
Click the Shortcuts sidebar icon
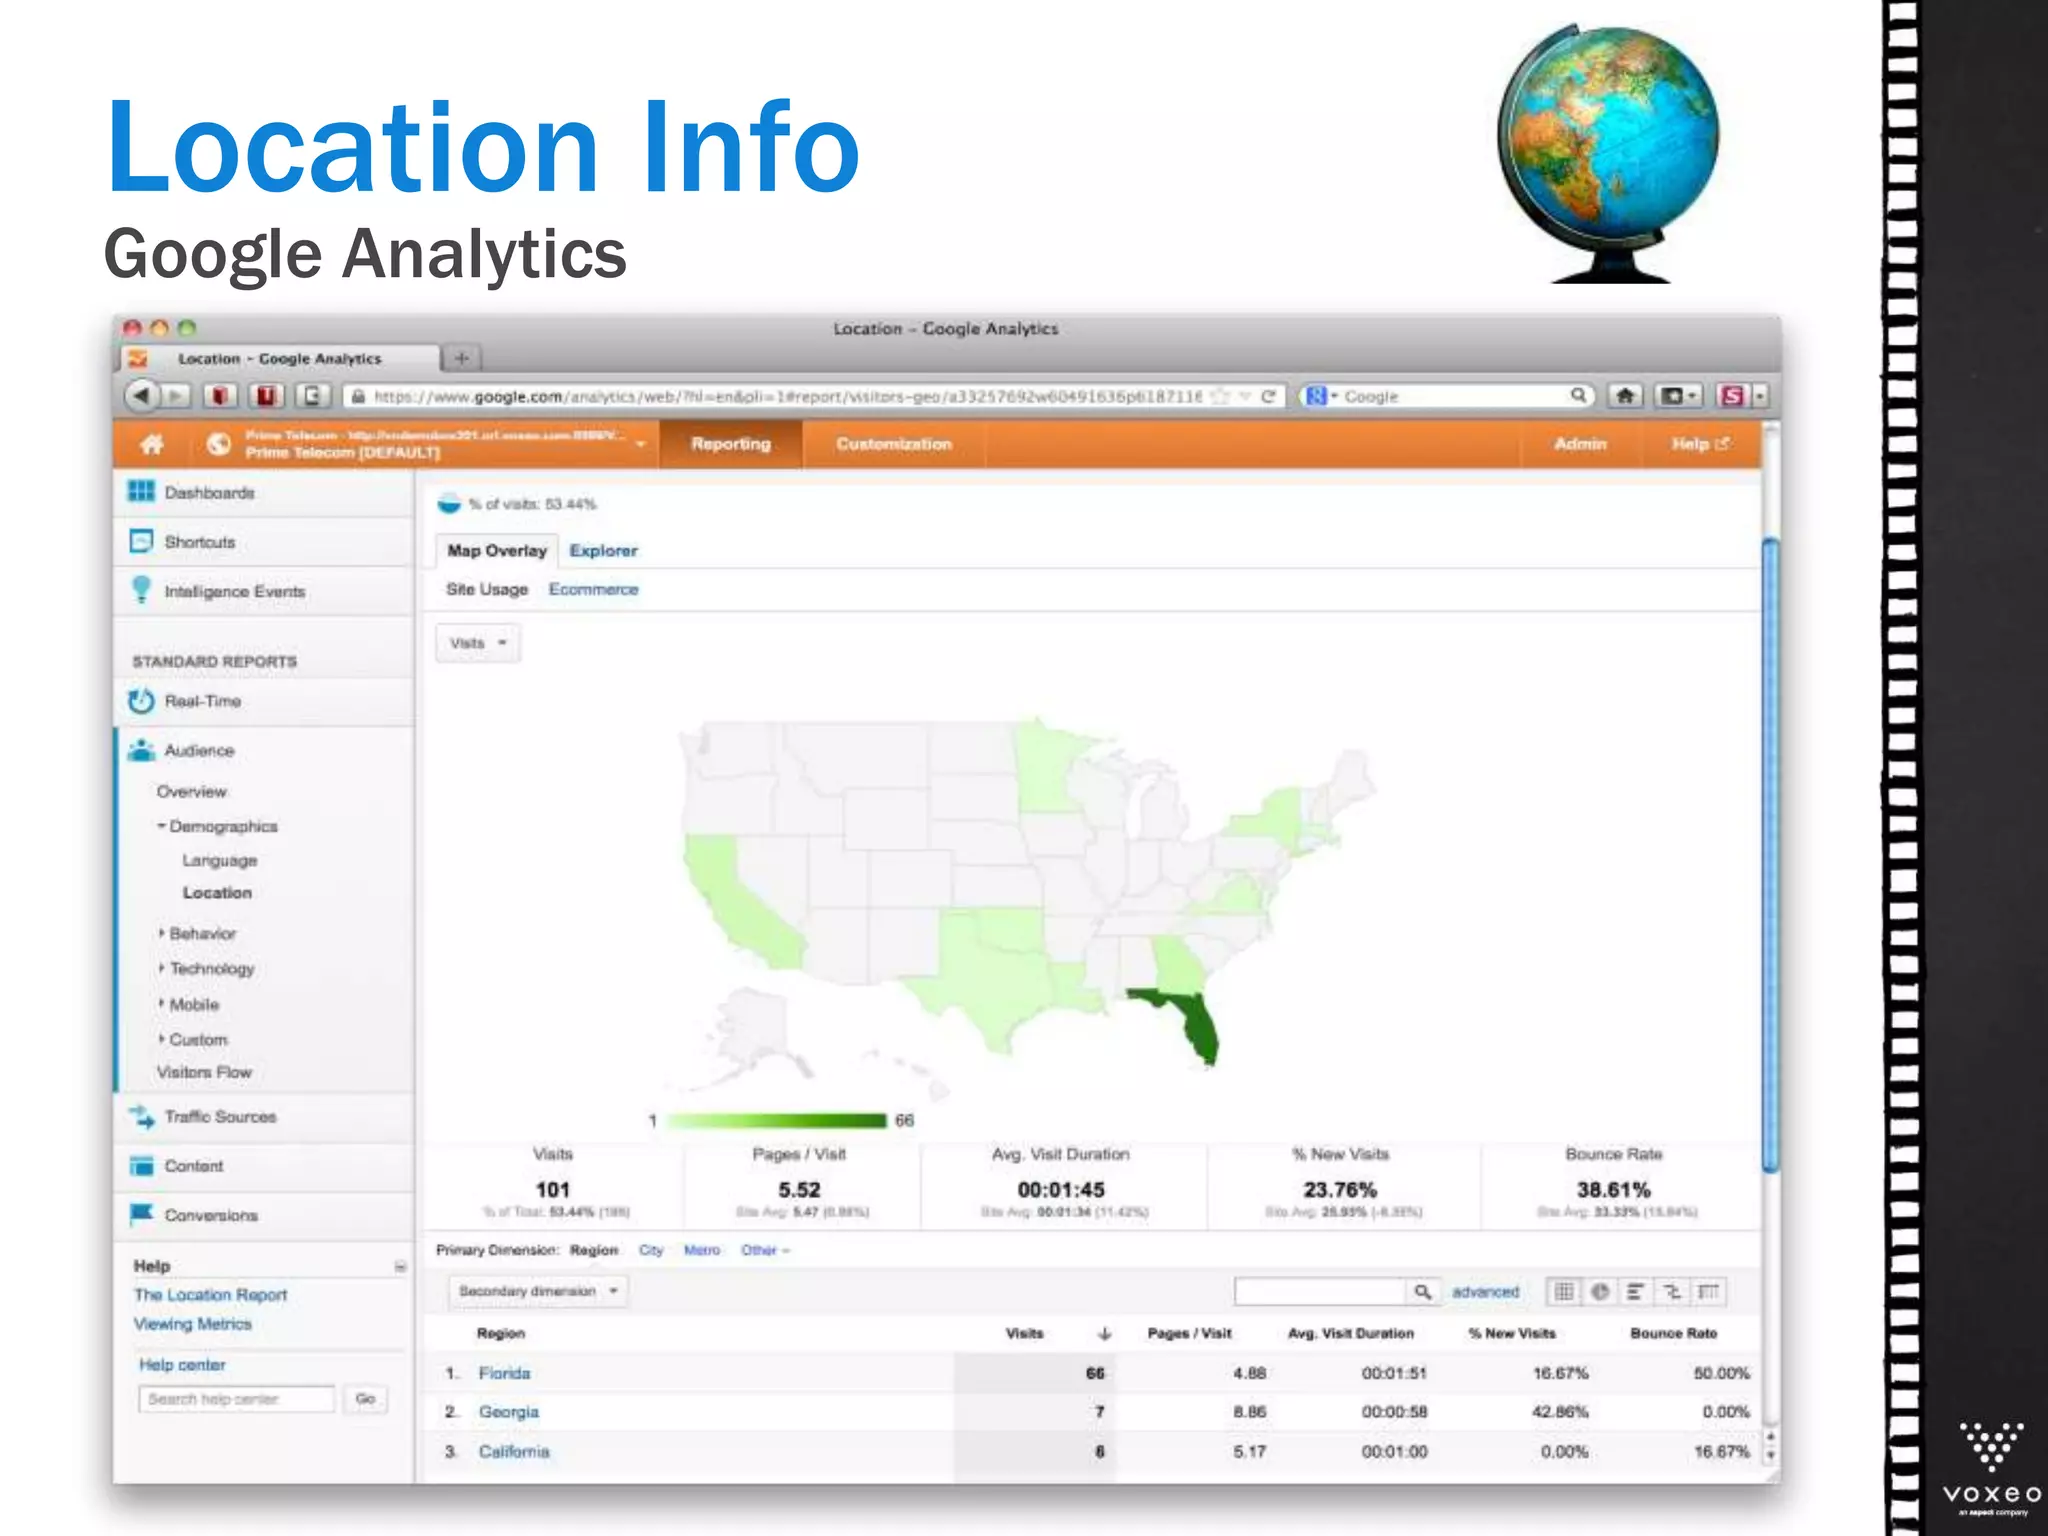(x=141, y=541)
